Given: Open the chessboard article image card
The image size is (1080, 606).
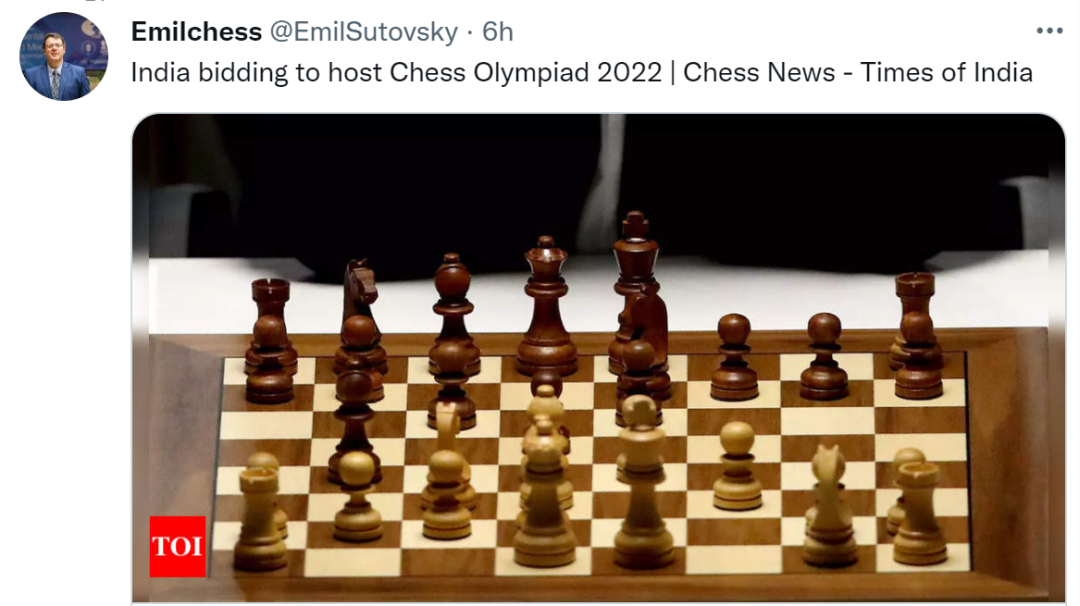Looking at the screenshot, I should (x=598, y=359).
